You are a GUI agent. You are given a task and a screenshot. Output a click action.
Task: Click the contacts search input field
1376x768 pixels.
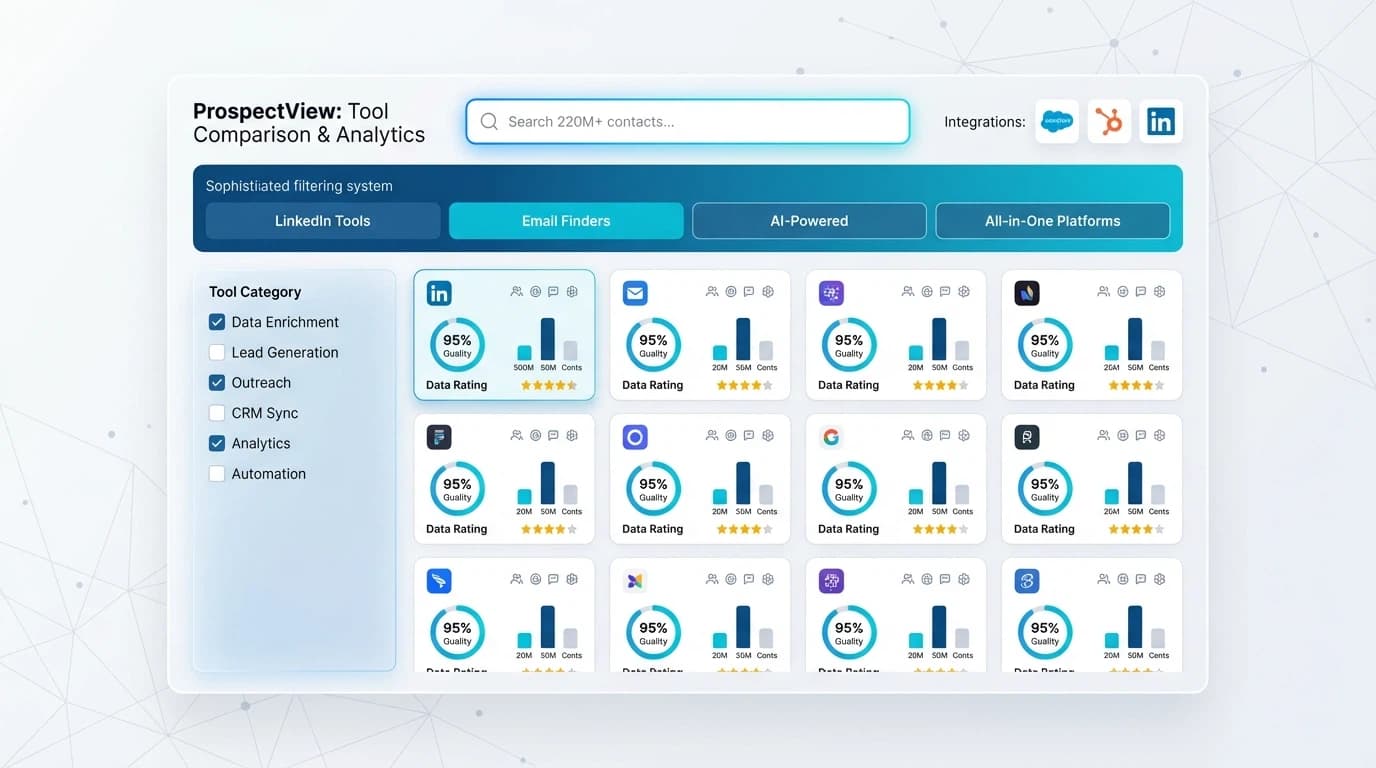687,121
